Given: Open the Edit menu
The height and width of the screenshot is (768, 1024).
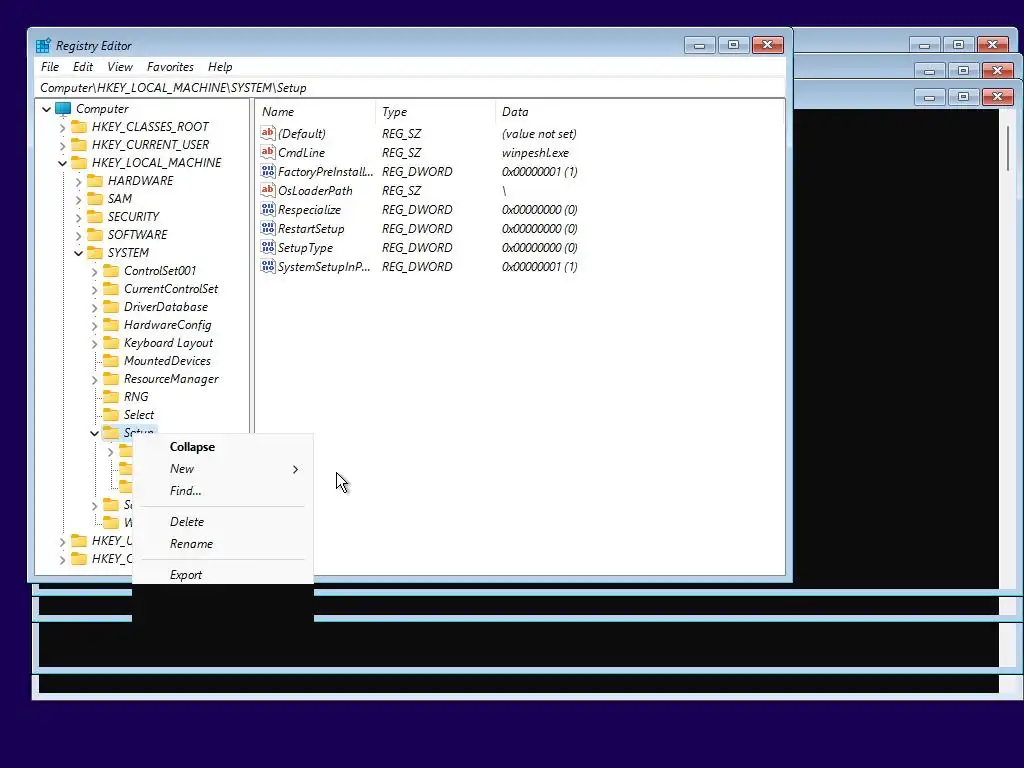Looking at the screenshot, I should [x=83, y=67].
